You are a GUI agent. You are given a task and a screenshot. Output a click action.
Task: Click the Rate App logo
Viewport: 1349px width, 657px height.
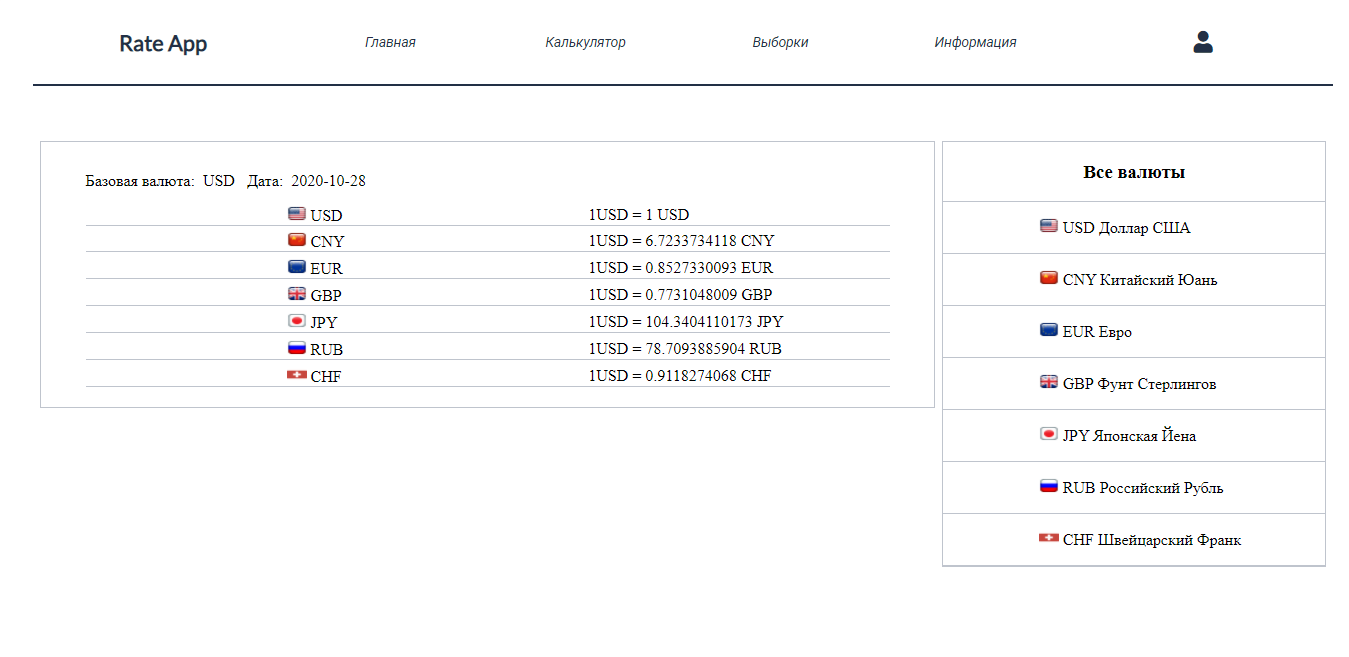click(x=163, y=43)
